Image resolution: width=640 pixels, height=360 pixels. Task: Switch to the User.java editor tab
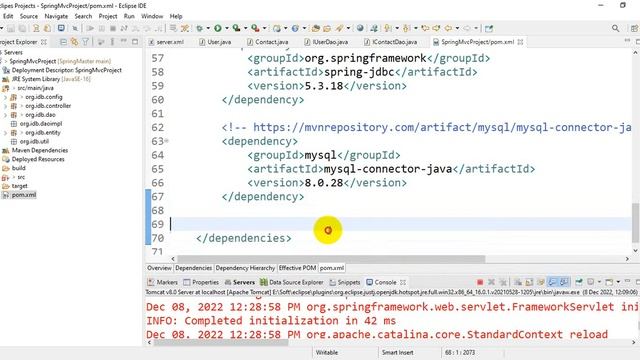(215, 42)
